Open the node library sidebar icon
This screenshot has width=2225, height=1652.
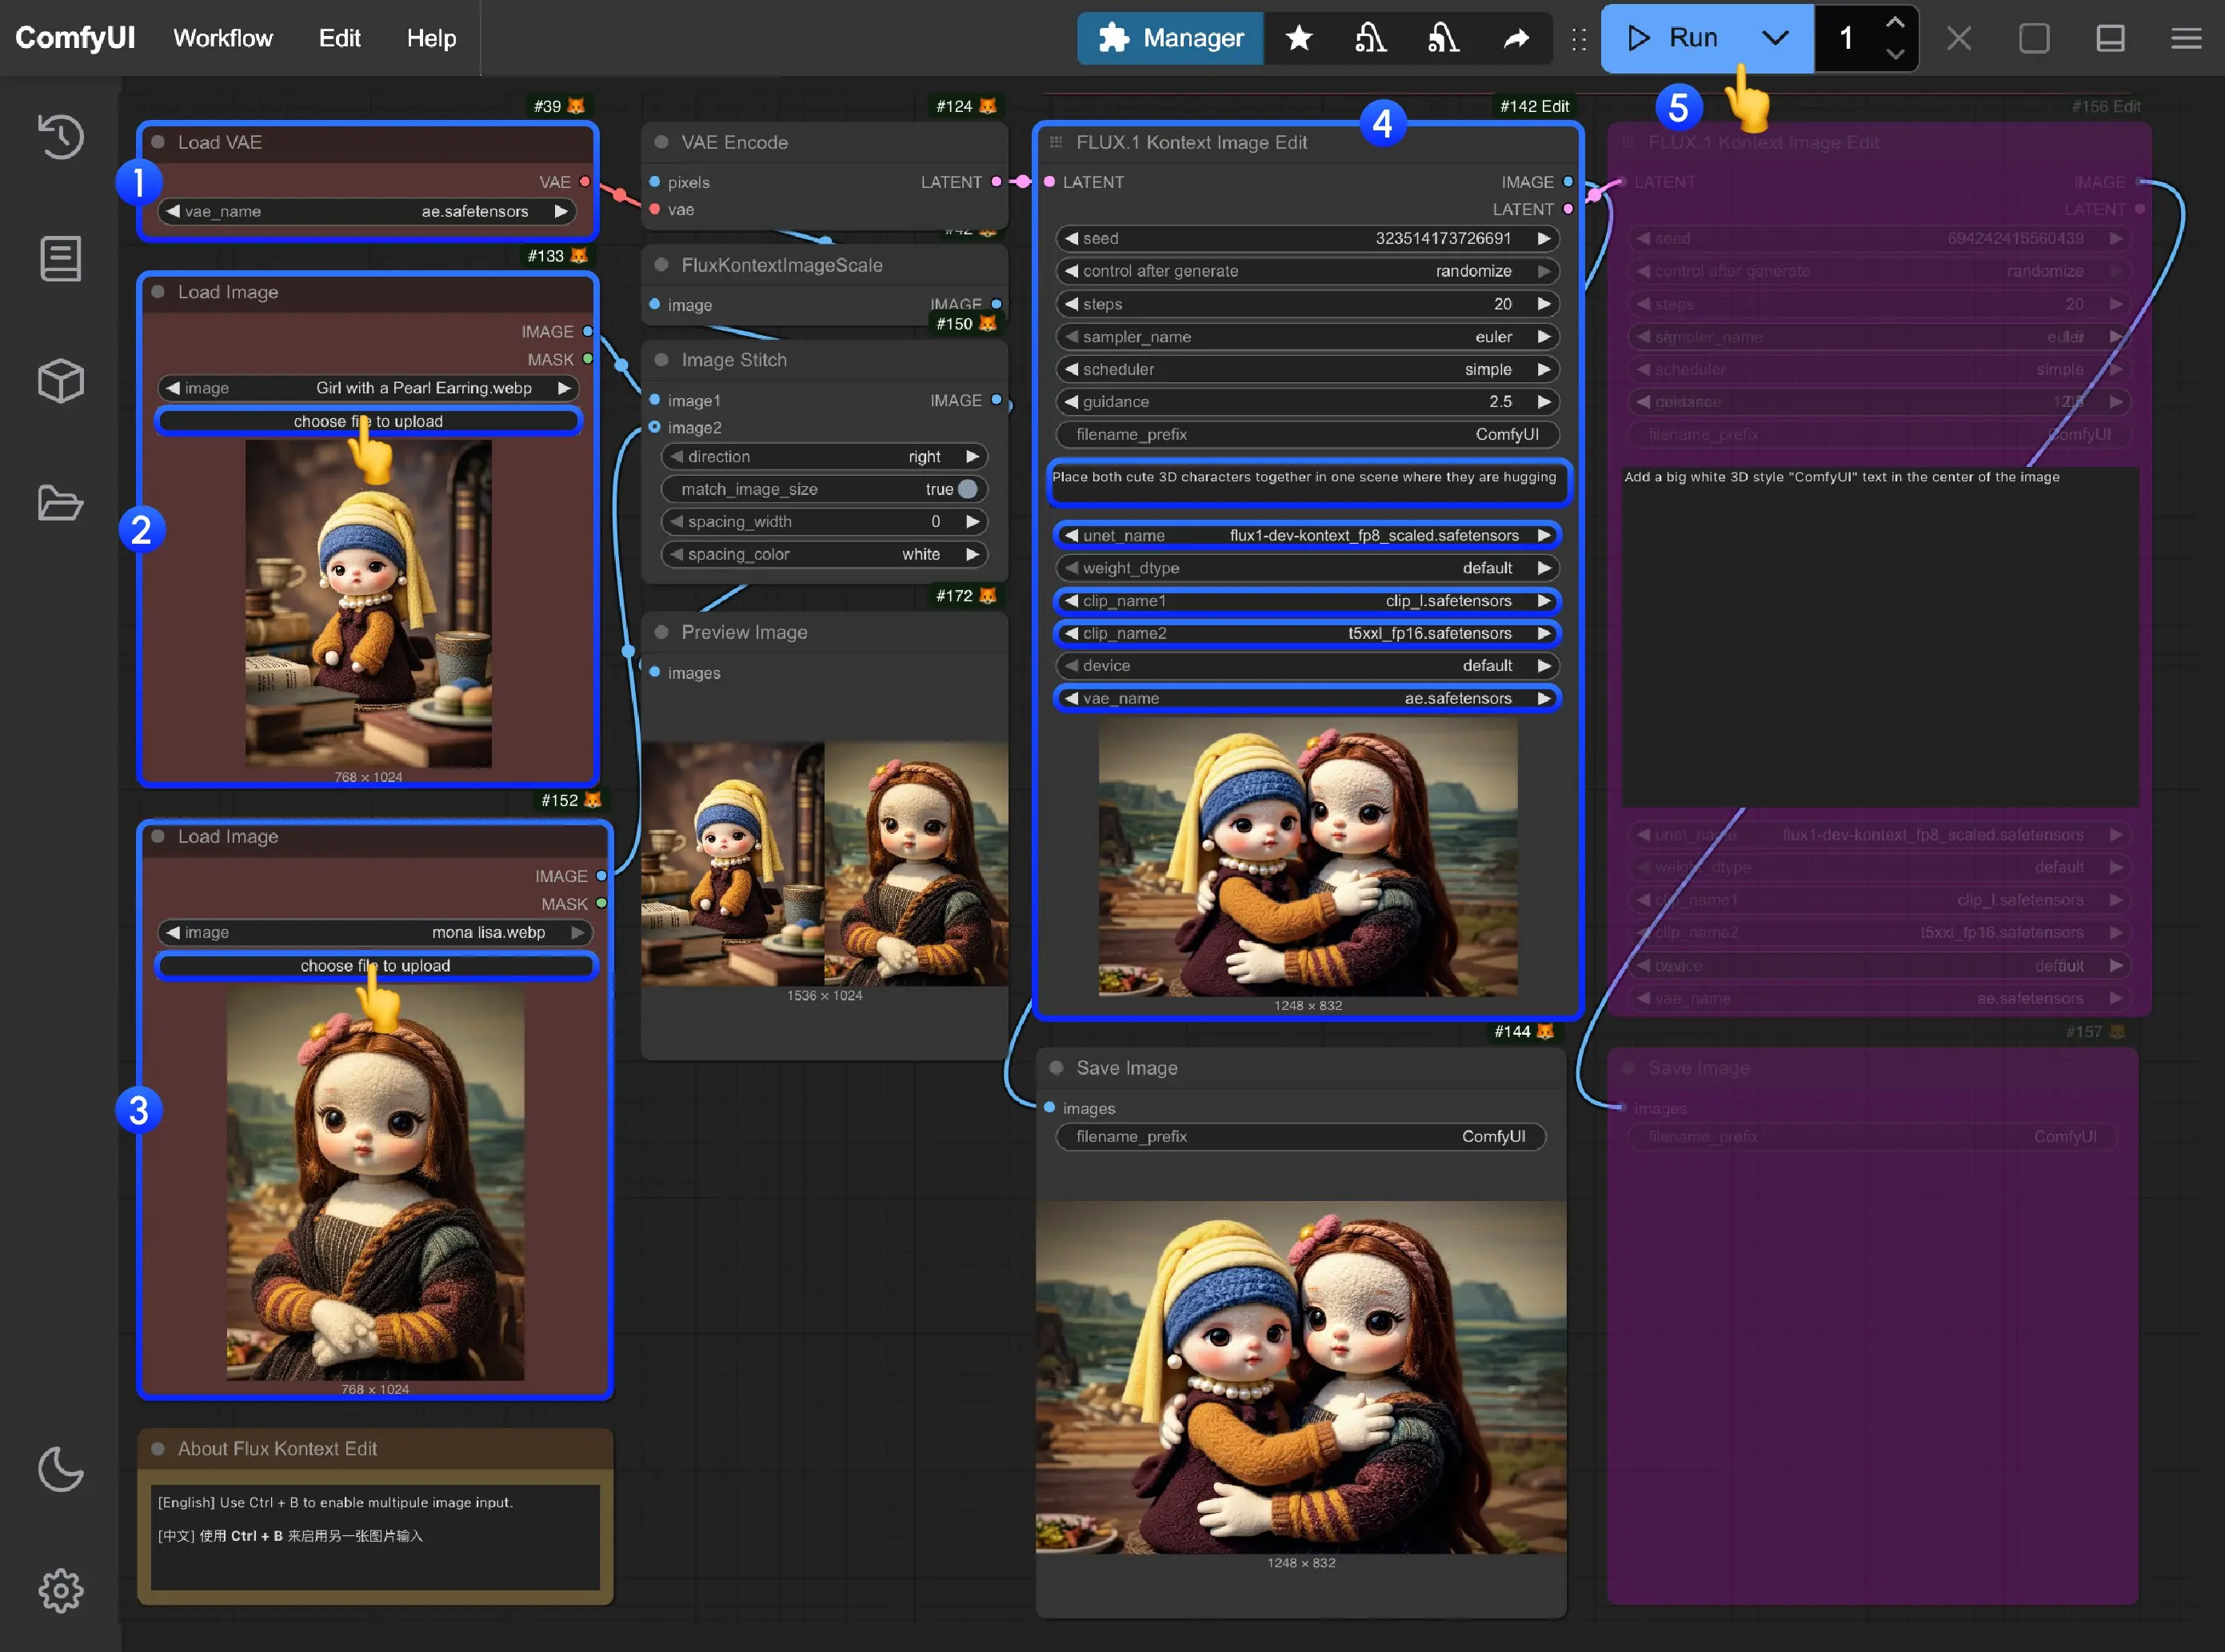tap(60, 259)
